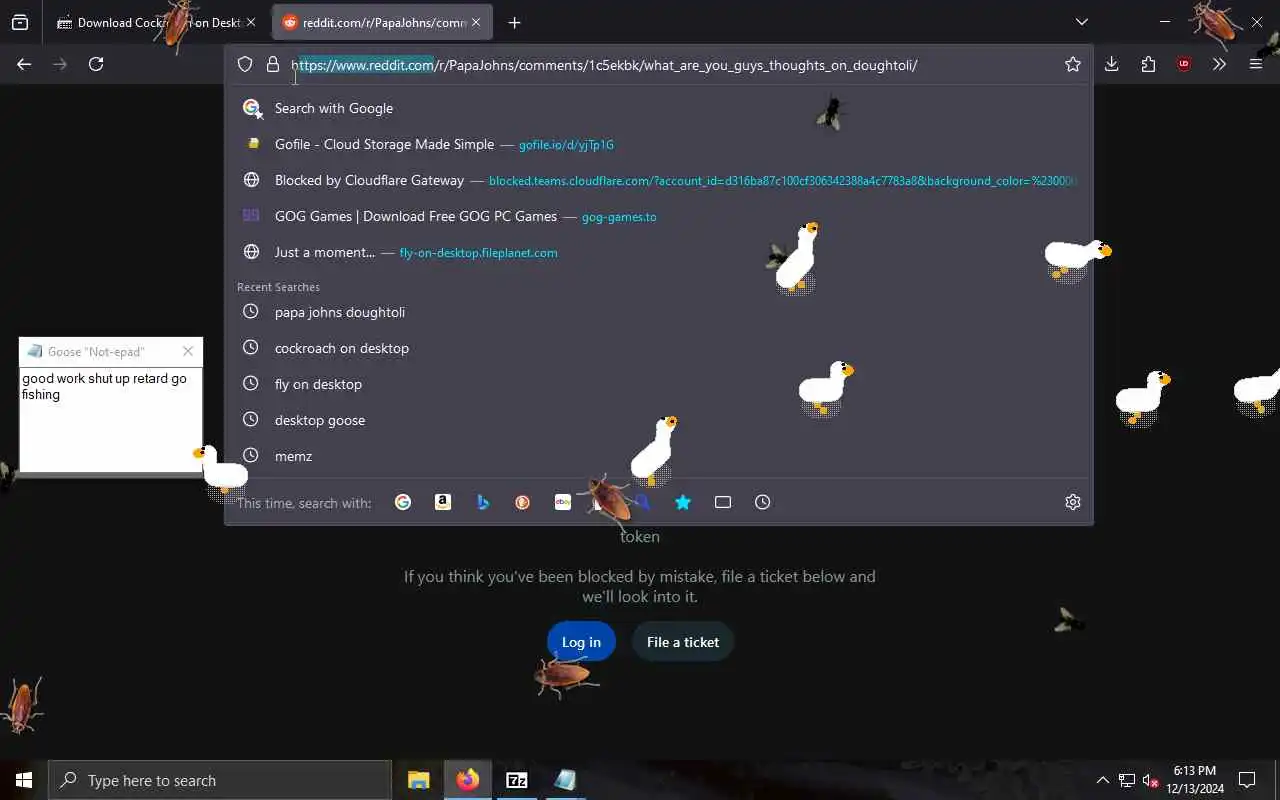
Task: Open File Explorer from the taskbar
Action: tap(419, 780)
